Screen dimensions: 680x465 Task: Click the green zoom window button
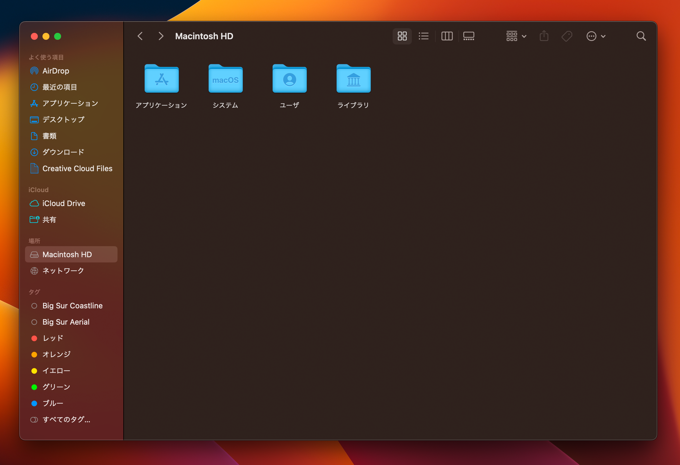tap(57, 36)
